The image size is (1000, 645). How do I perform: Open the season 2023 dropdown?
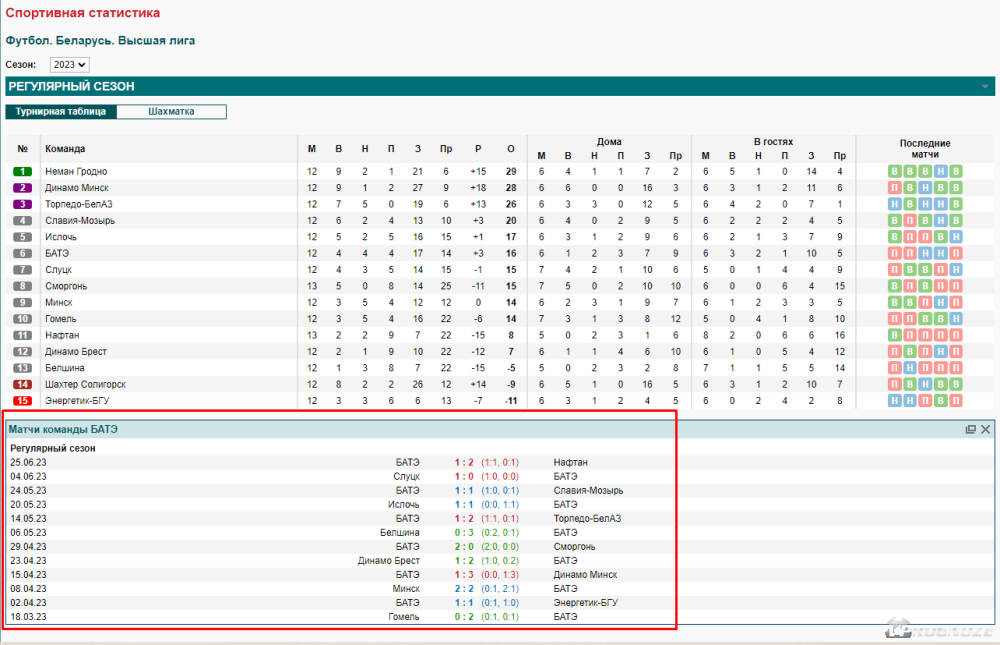(x=70, y=64)
